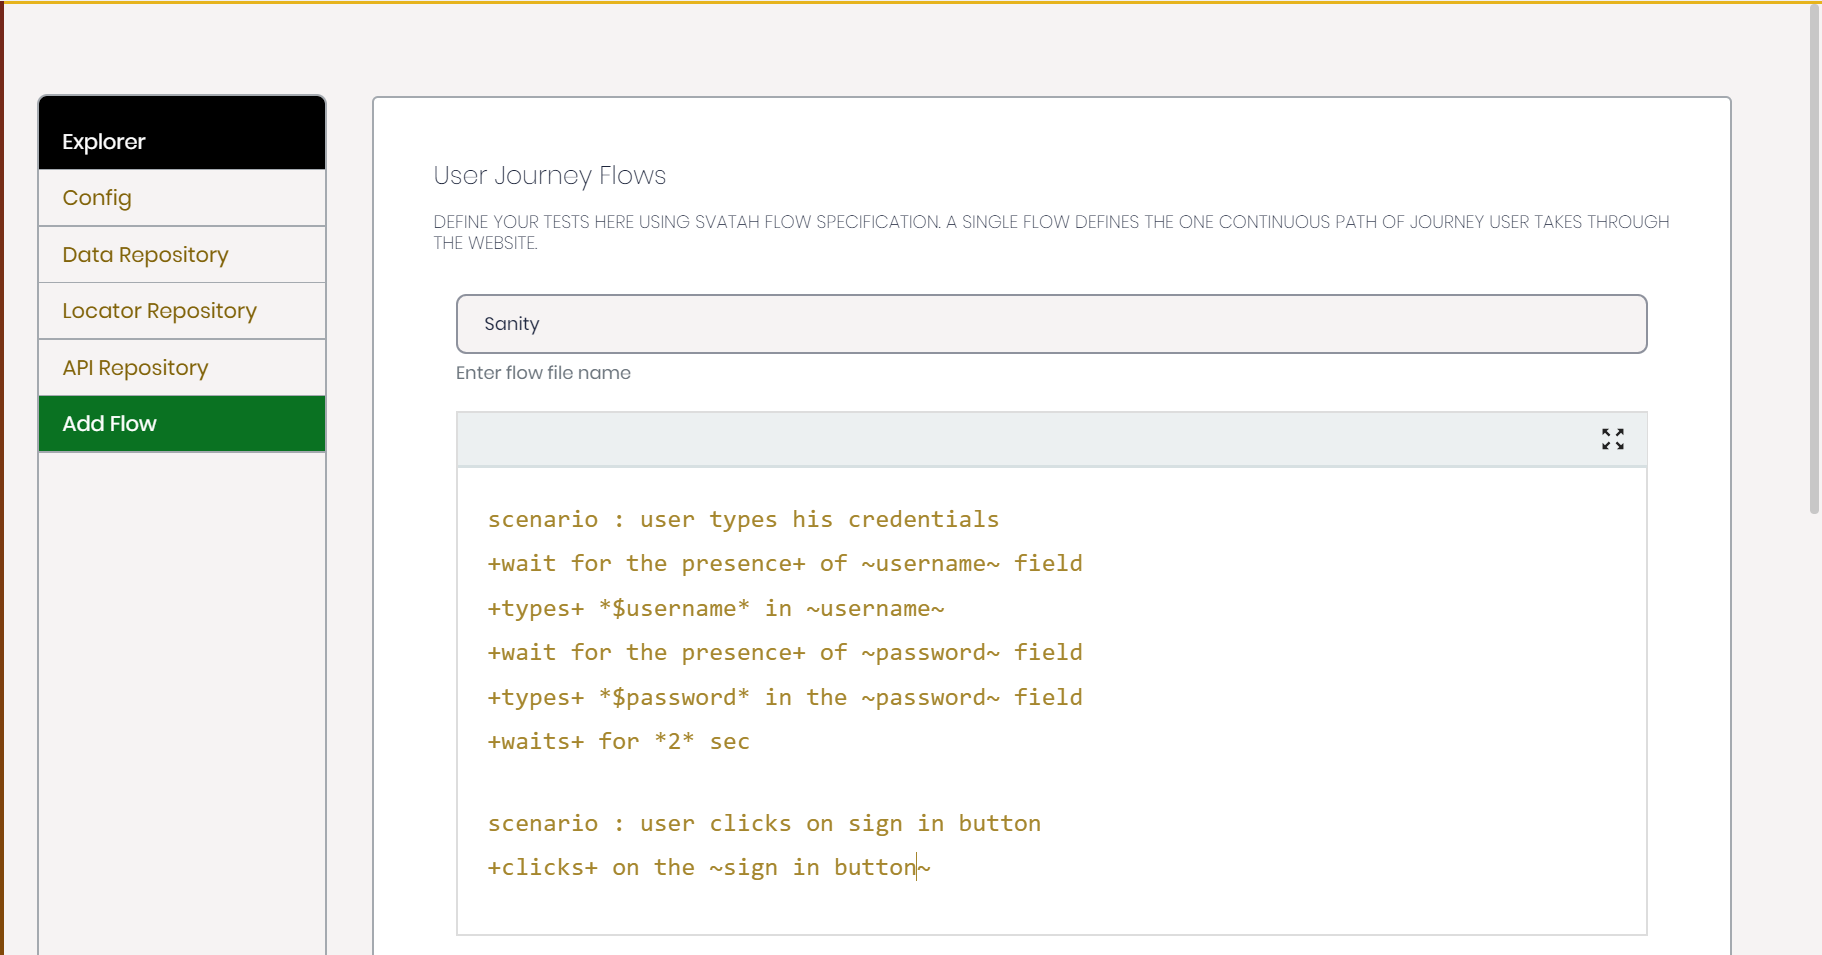Click the 'DEFINE YOUR TESTS HERE' description text
This screenshot has height=955, width=1822.
coord(1051,232)
